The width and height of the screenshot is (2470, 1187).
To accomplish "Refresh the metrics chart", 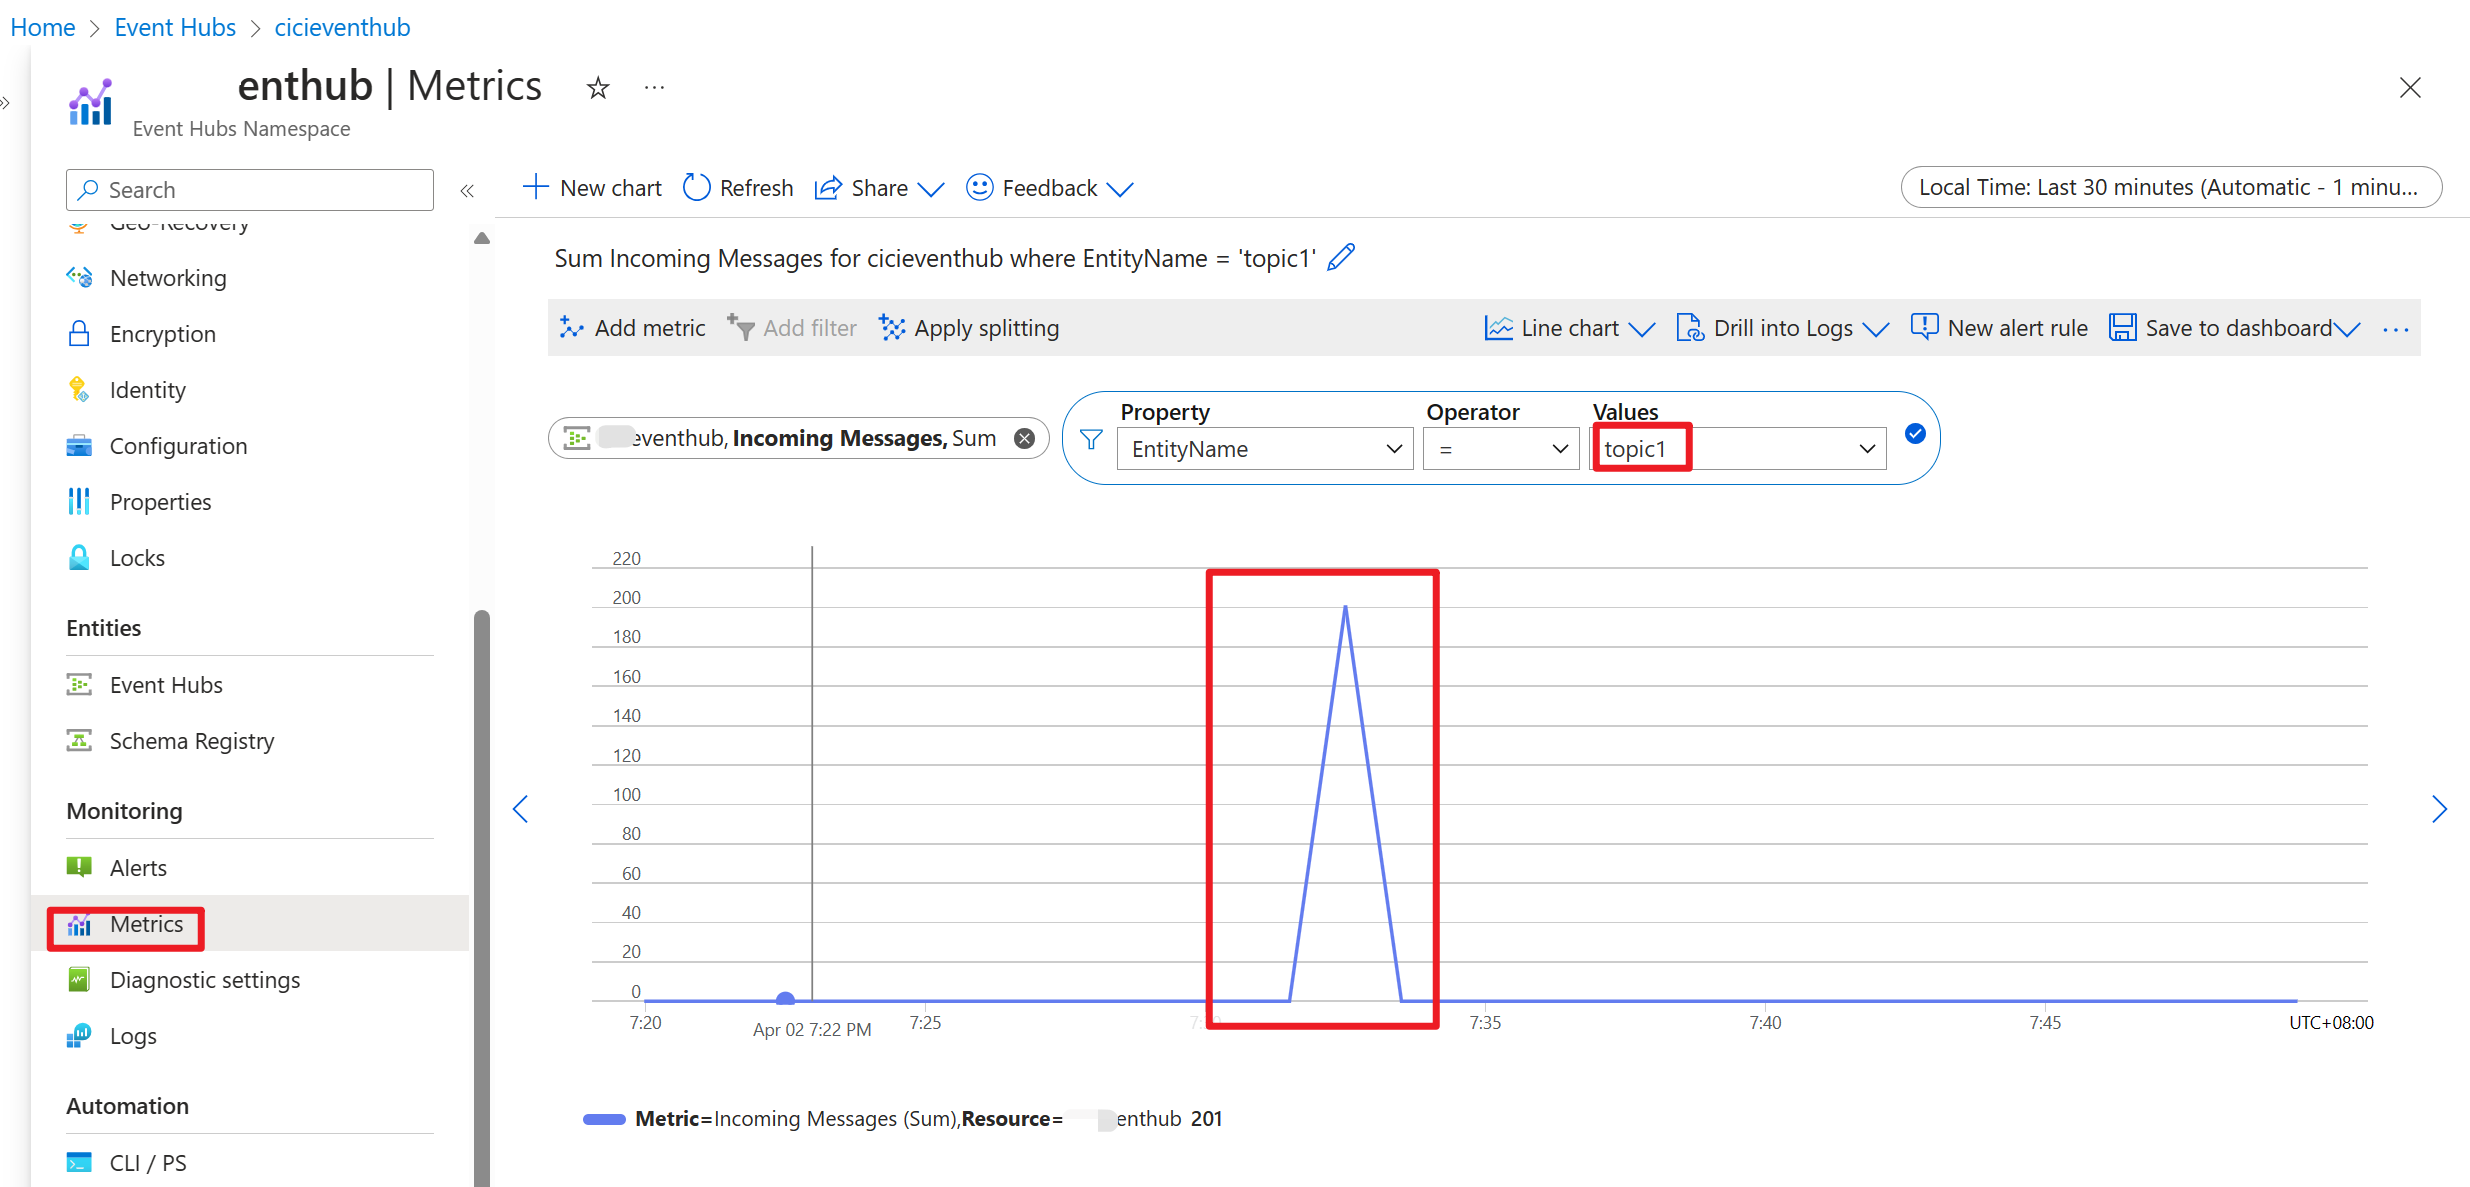I will pyautogui.click(x=738, y=188).
